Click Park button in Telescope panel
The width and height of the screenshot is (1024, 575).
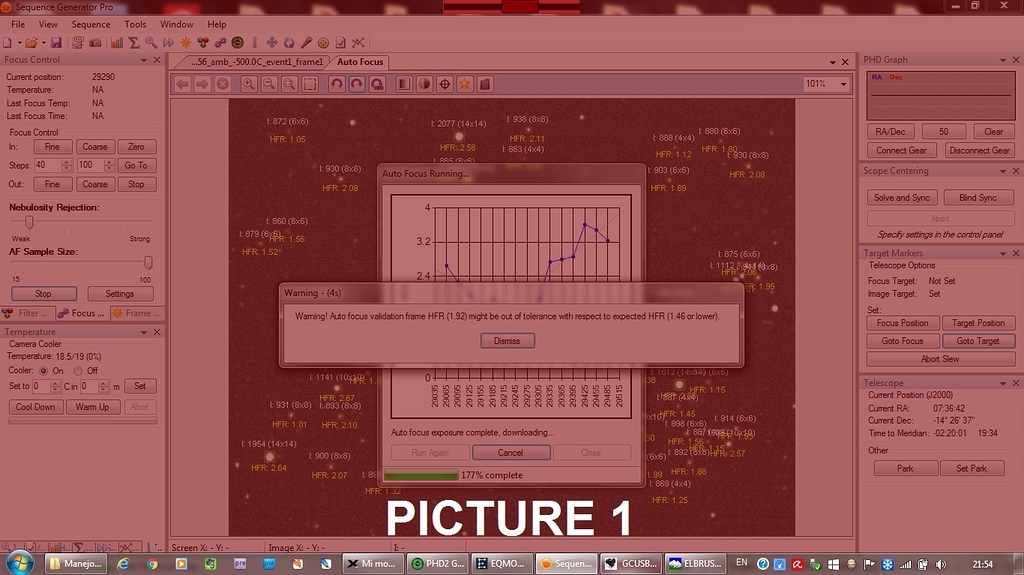[905, 468]
